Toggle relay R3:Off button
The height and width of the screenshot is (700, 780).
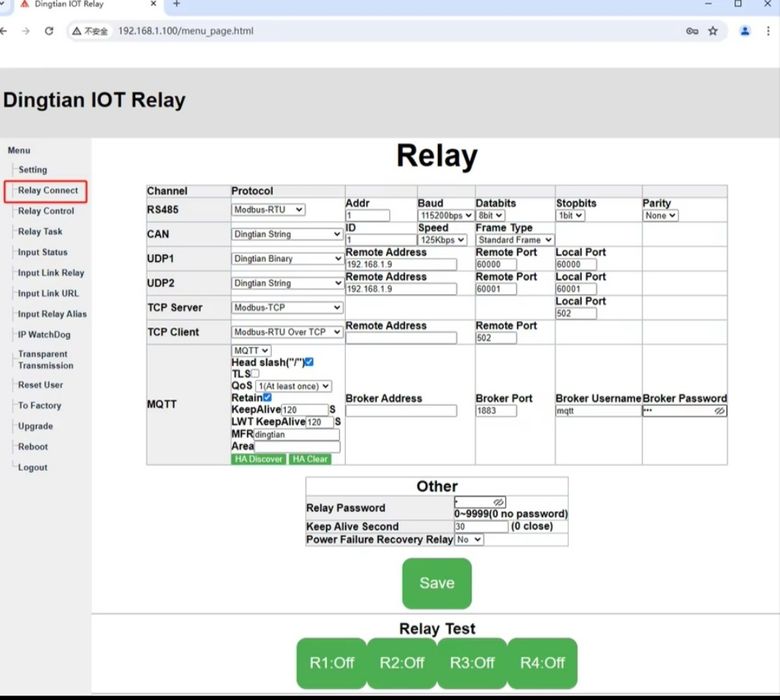tap(472, 663)
